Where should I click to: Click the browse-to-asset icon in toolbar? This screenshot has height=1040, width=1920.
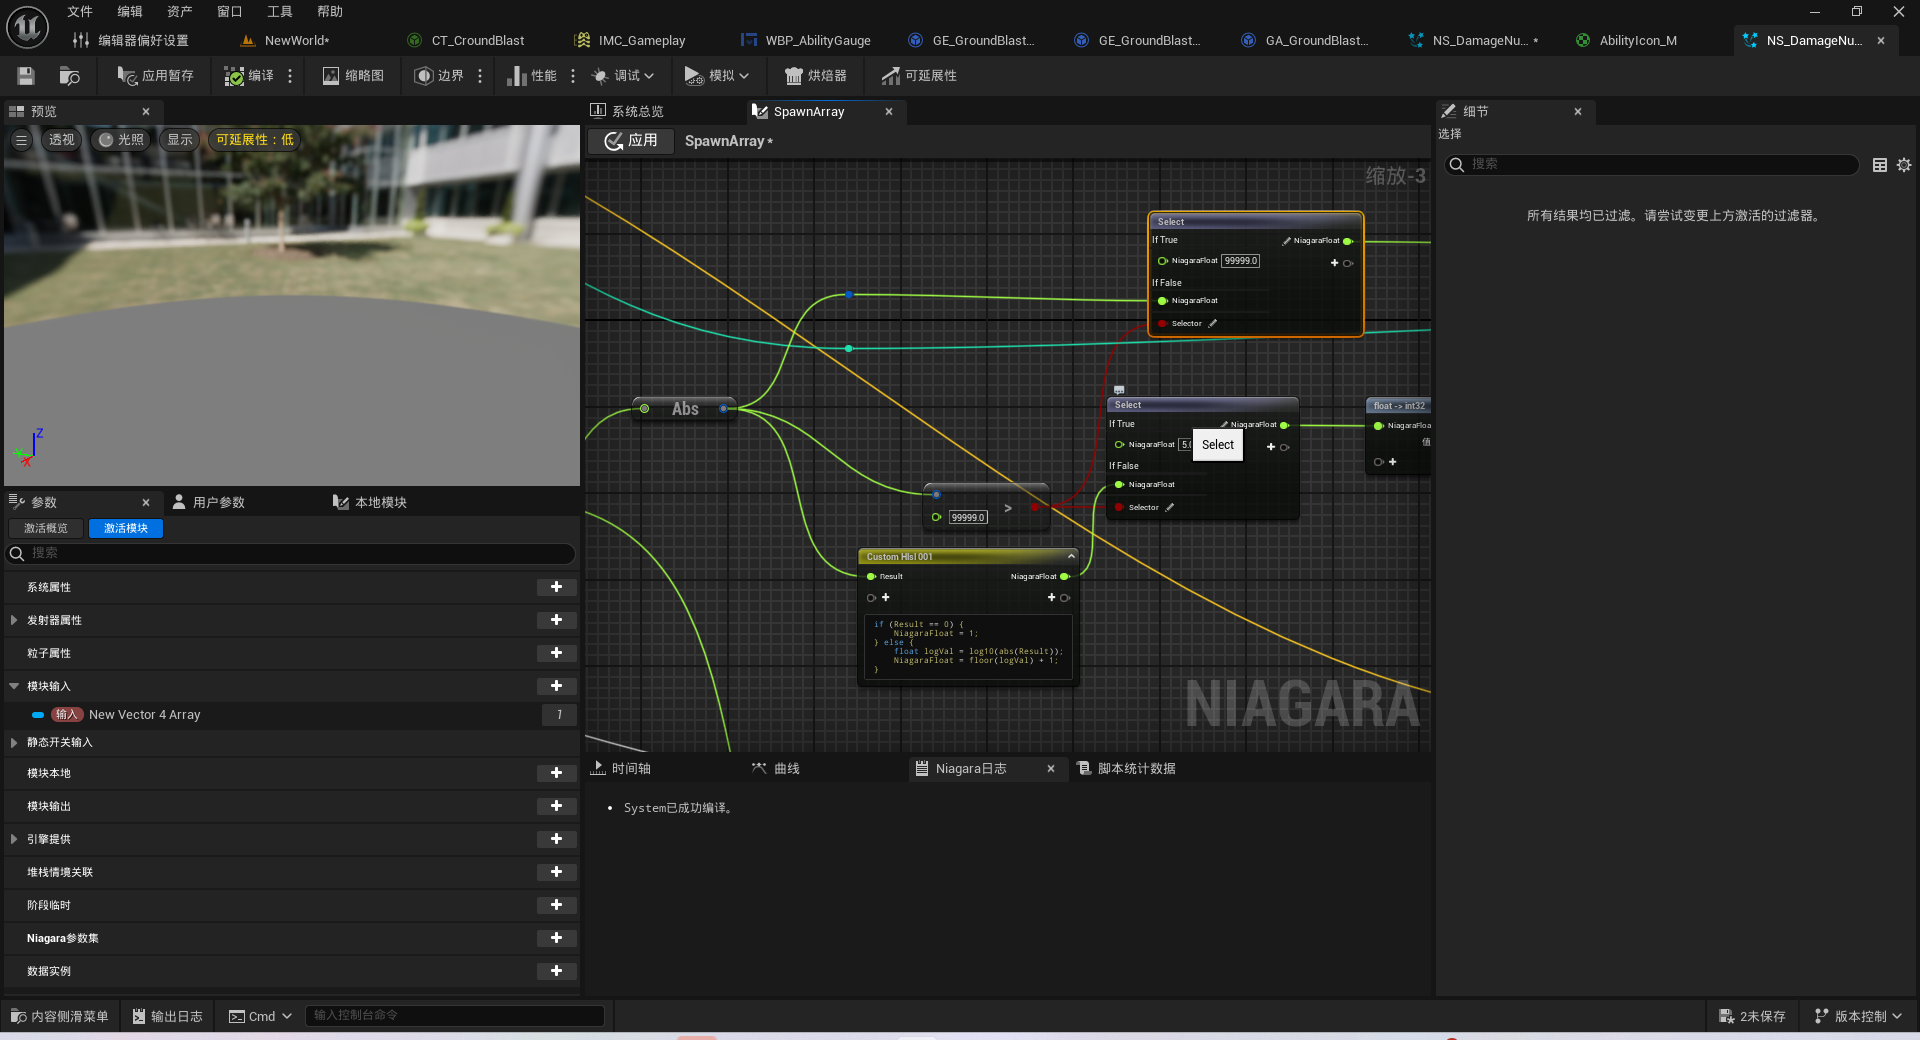(x=70, y=76)
